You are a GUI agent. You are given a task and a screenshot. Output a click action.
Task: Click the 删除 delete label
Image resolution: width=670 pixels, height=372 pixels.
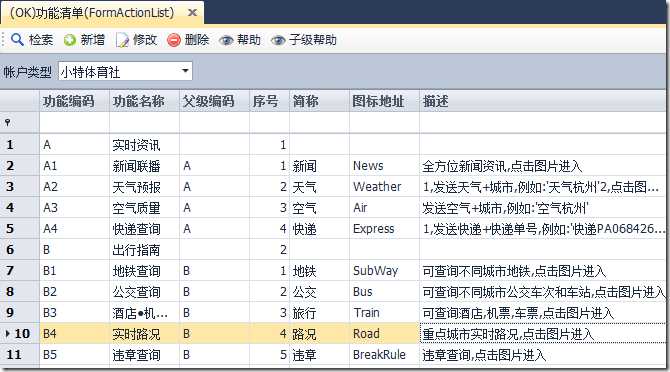click(x=197, y=40)
